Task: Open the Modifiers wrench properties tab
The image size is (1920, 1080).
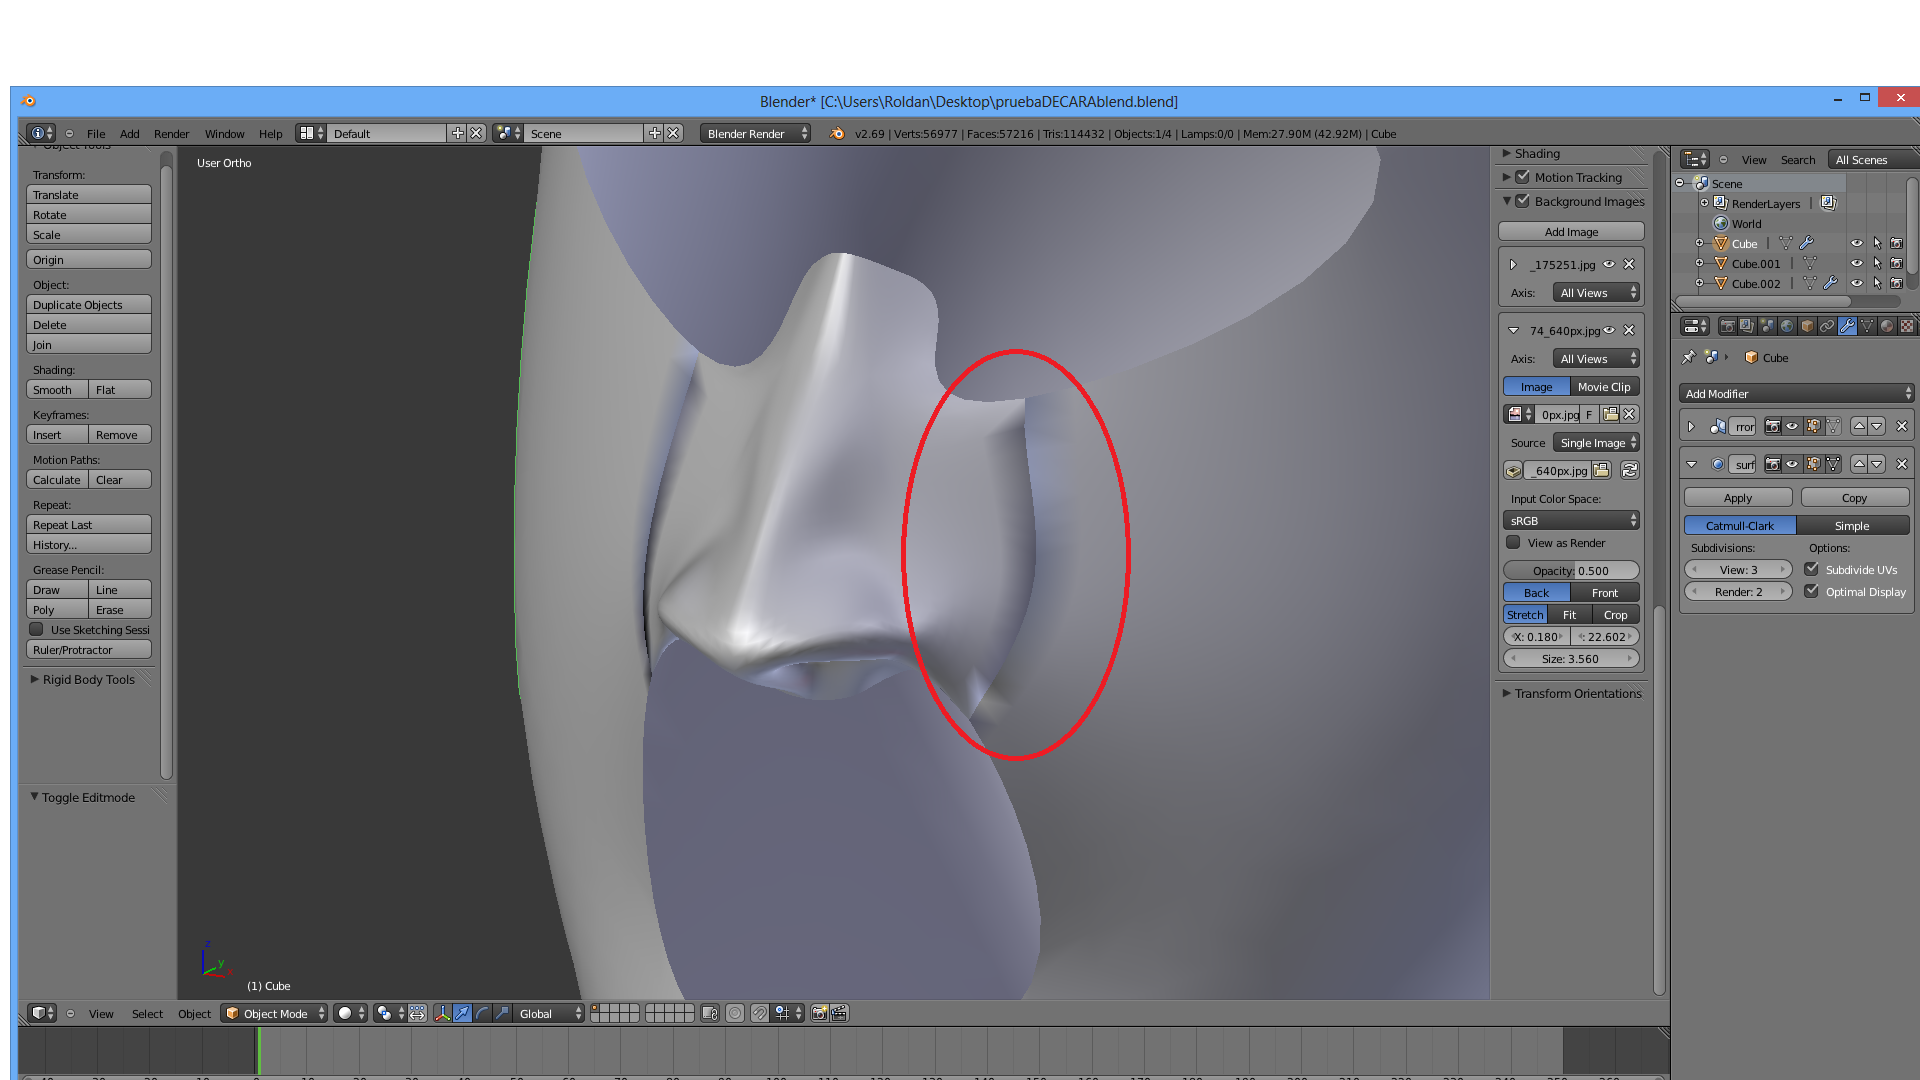Action: (x=1847, y=327)
